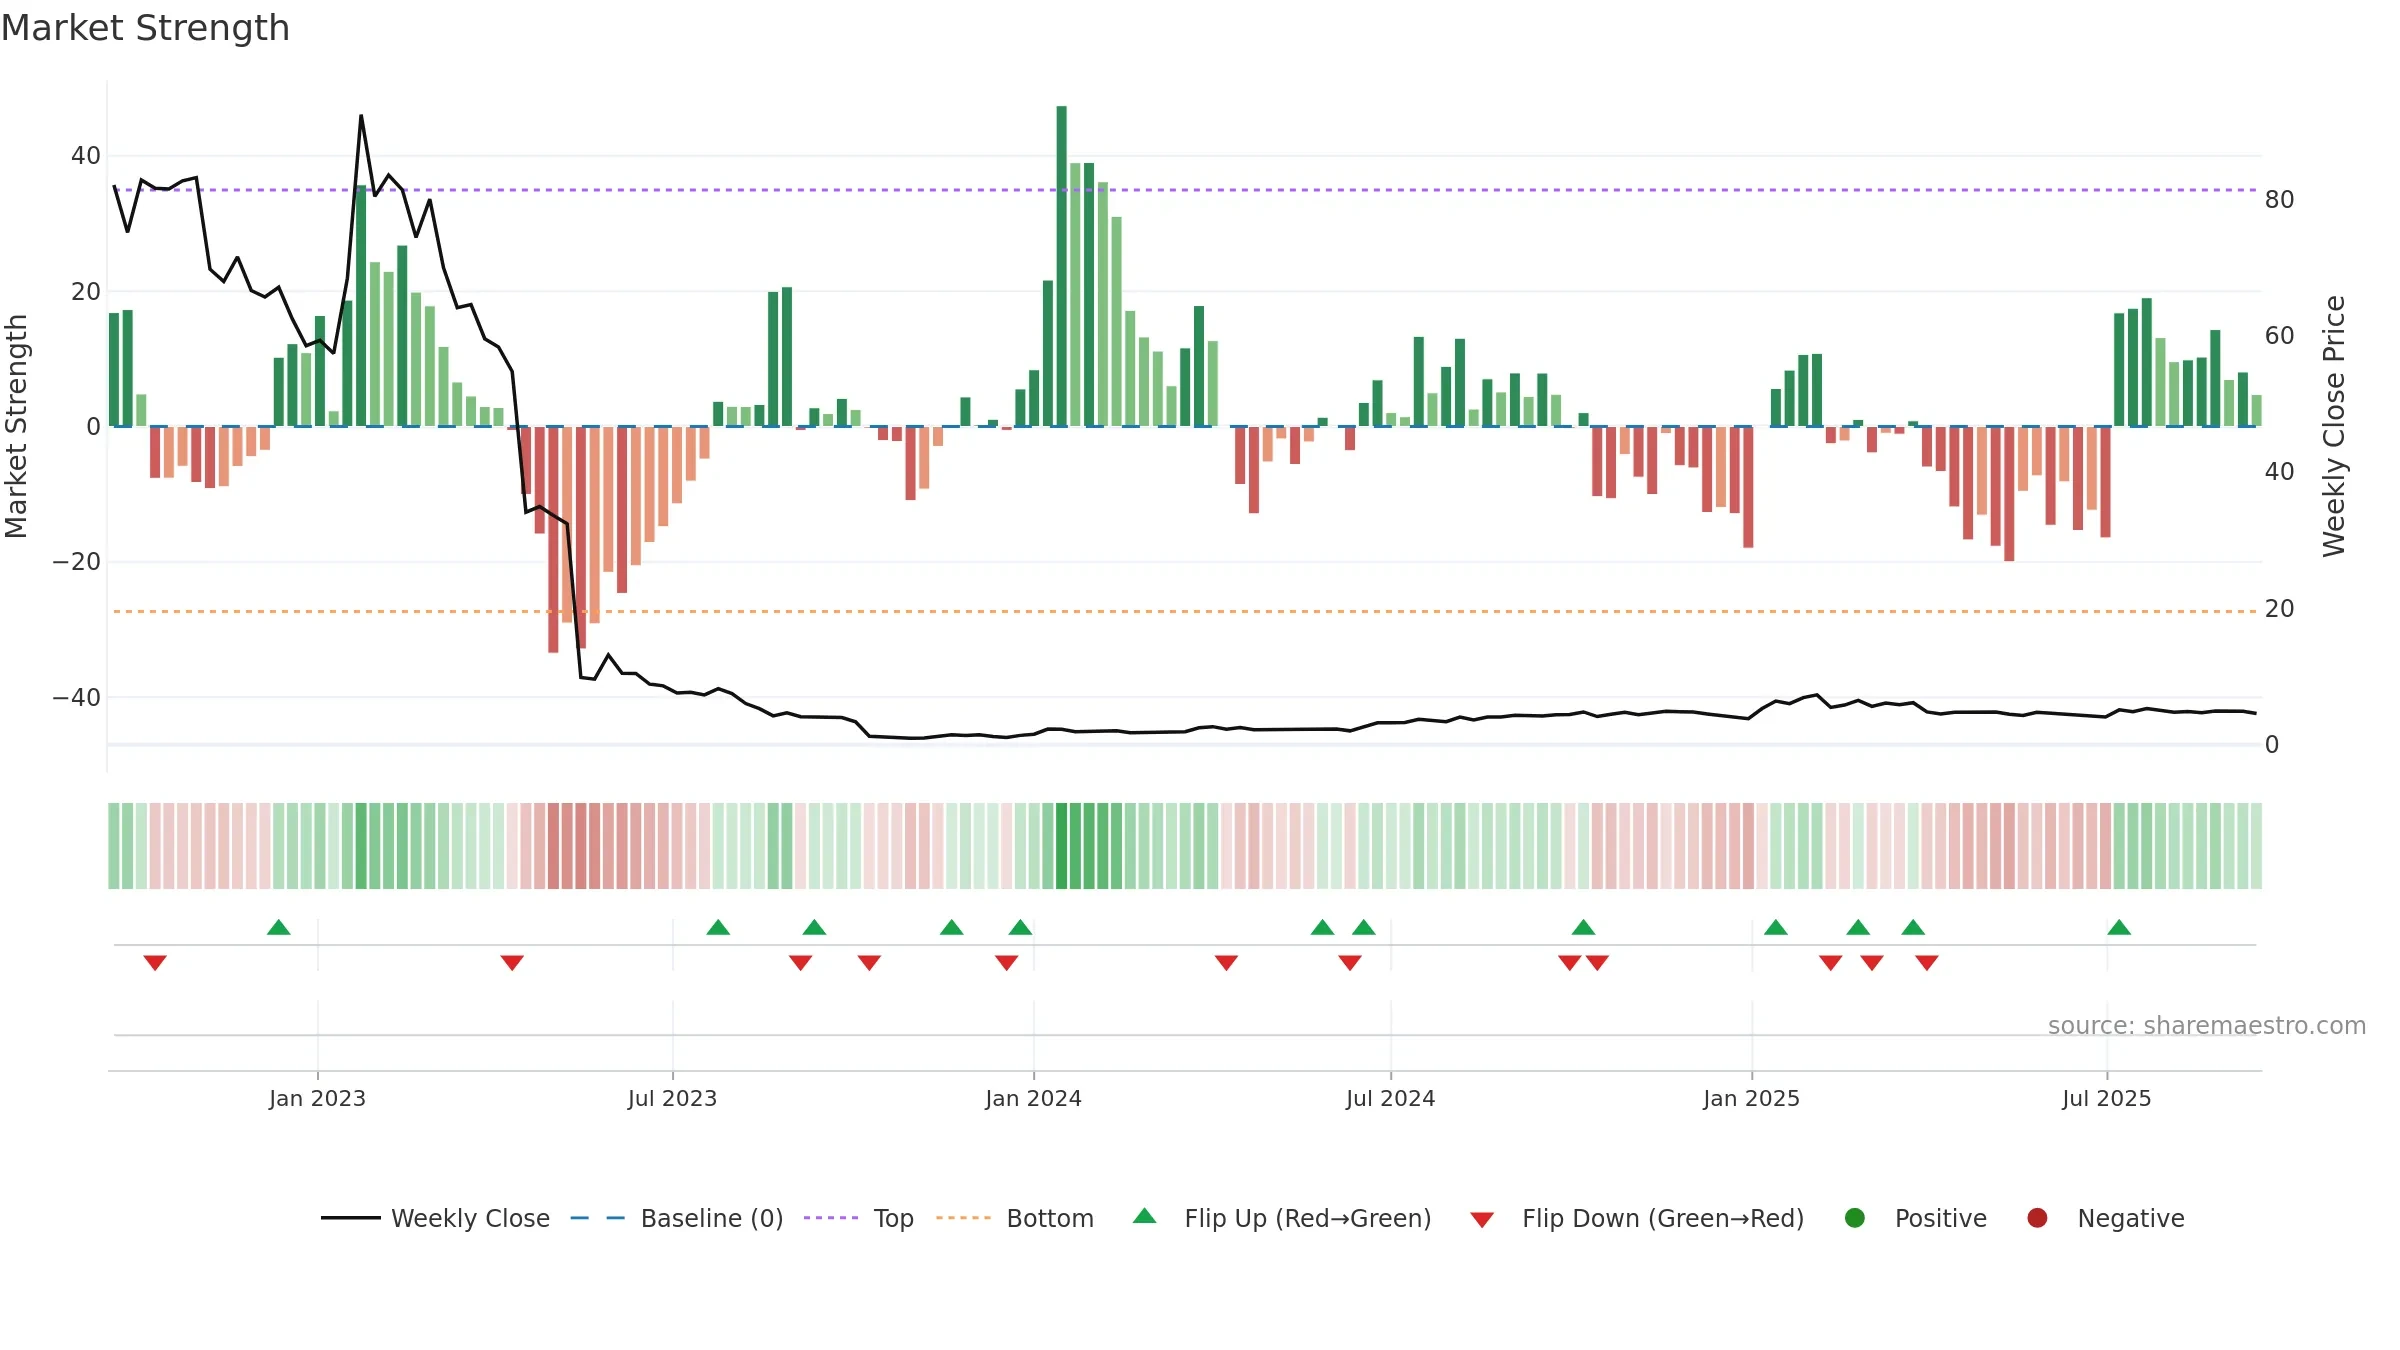Click the orange dotted Bottom legend line sample
The image size is (2400, 1350).
[x=963, y=1218]
